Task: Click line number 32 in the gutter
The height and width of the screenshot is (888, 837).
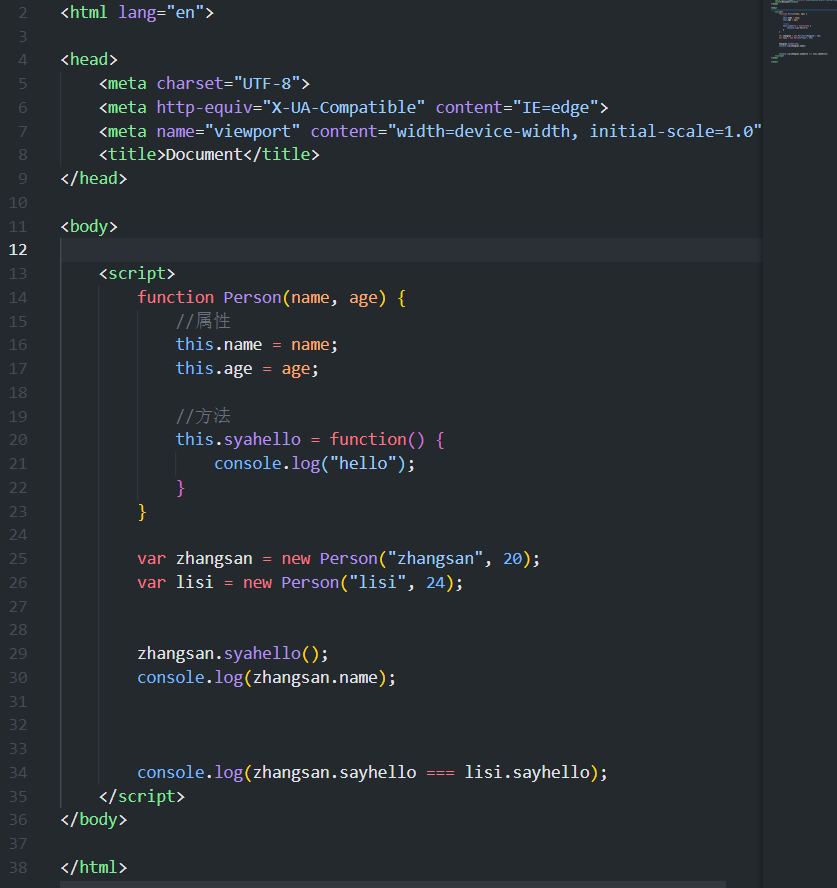Action: tap(18, 725)
